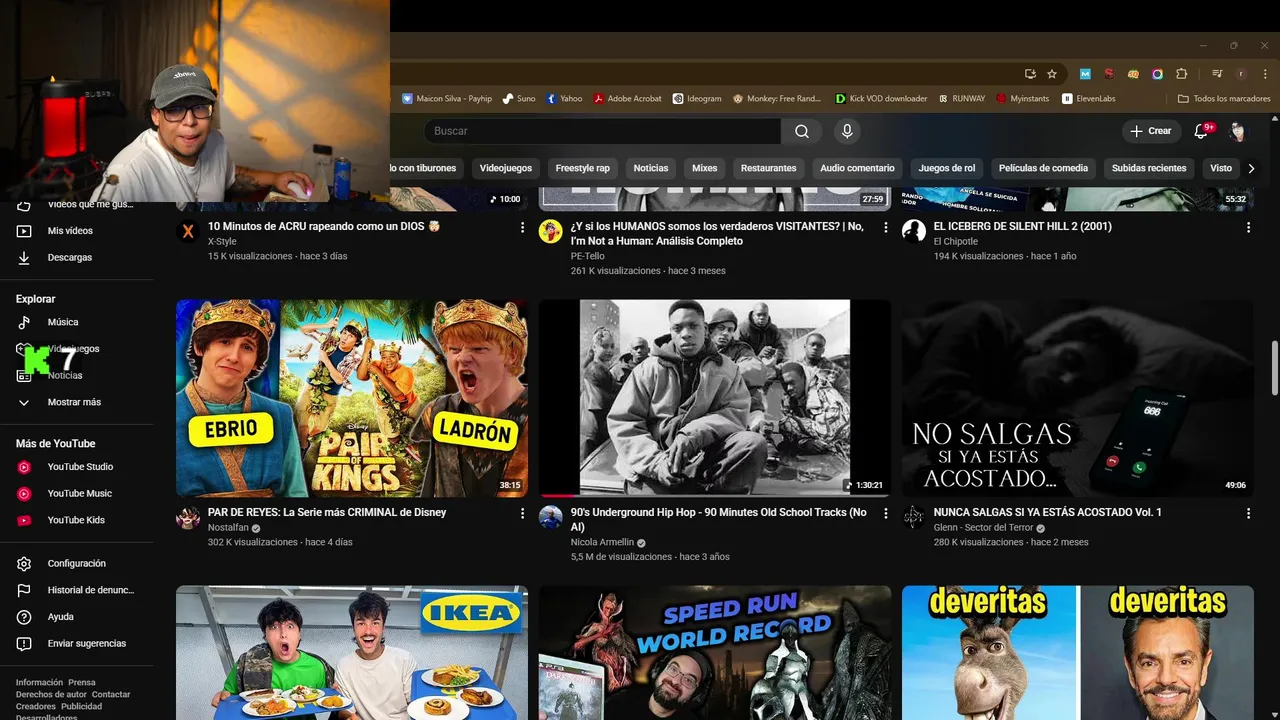Open the ElevenLabs bookmark
Image resolution: width=1280 pixels, height=720 pixels.
pos(1089,99)
